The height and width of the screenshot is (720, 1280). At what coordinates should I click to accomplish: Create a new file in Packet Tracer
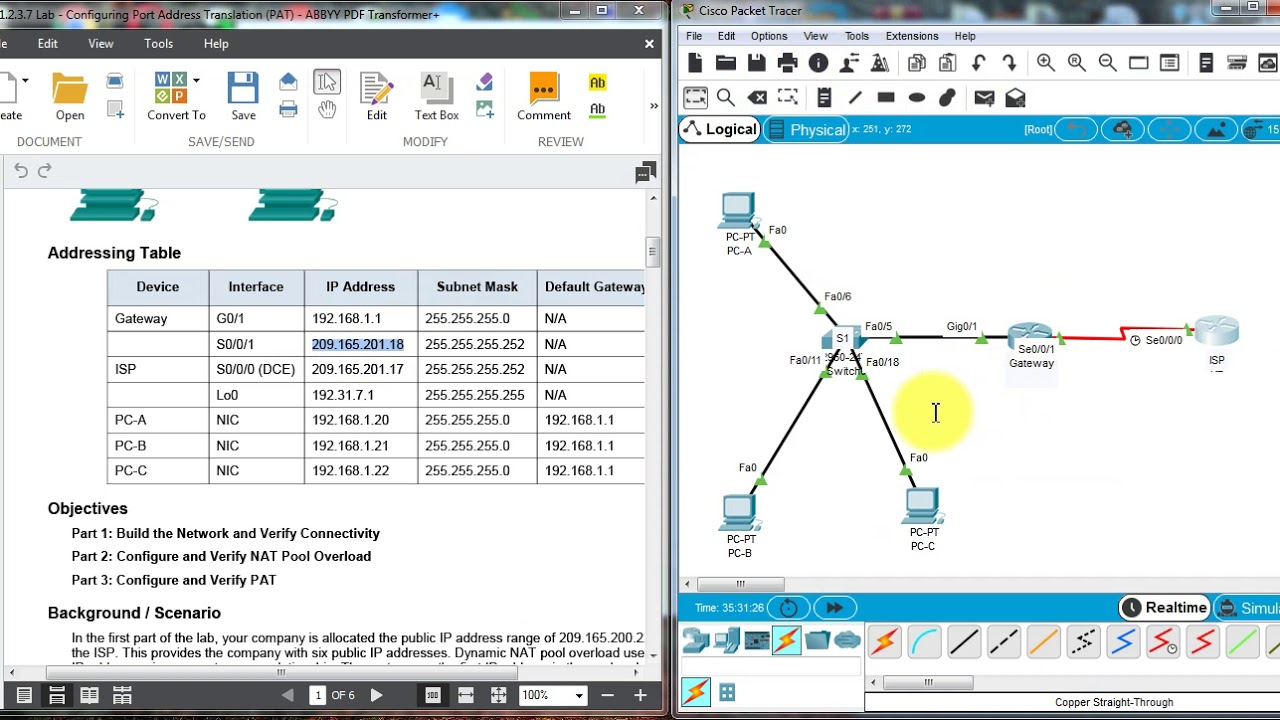(695, 63)
